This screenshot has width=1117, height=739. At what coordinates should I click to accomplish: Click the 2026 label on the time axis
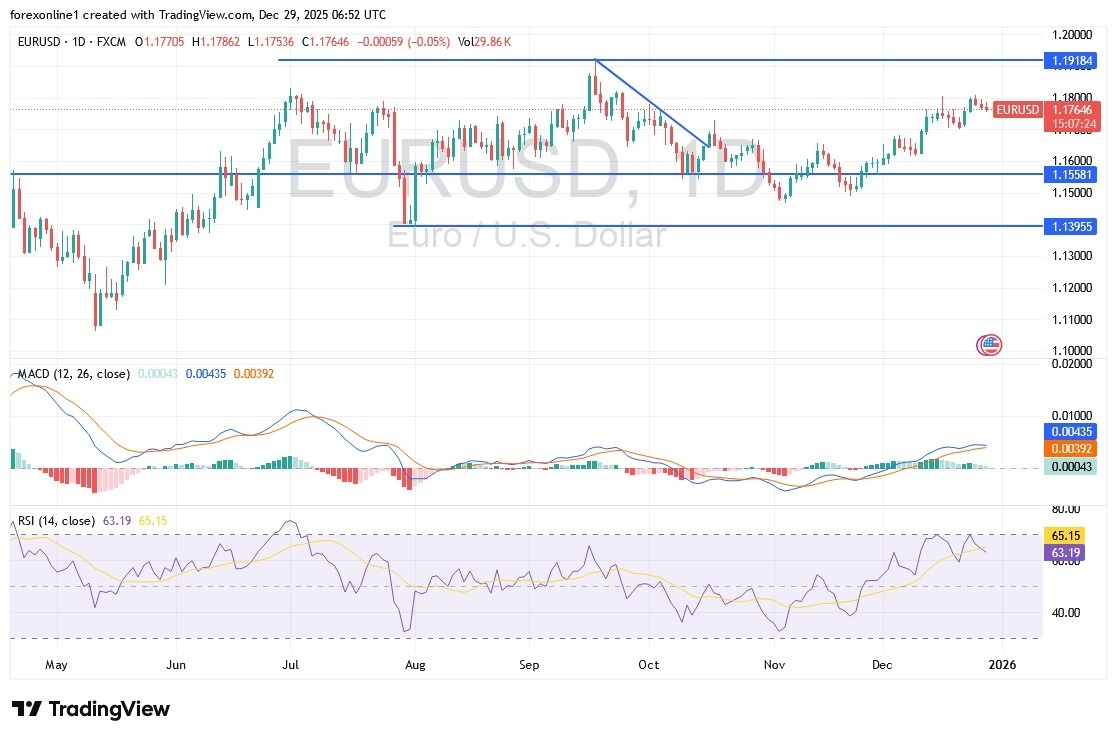[x=1003, y=664]
